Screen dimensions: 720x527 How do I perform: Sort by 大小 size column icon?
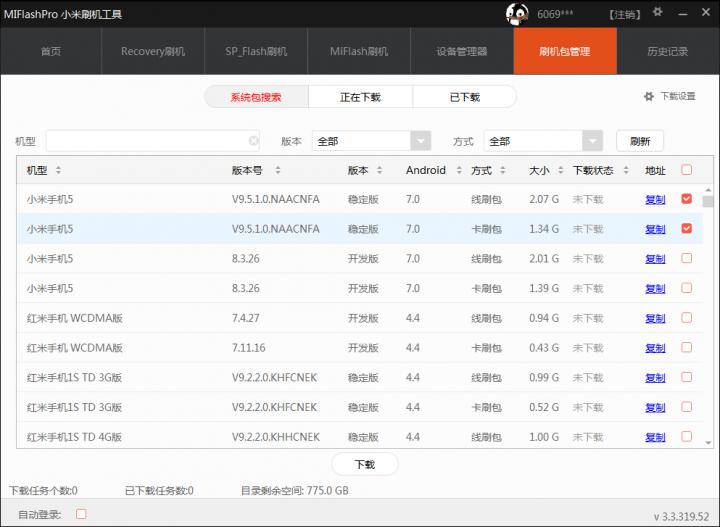coord(560,170)
